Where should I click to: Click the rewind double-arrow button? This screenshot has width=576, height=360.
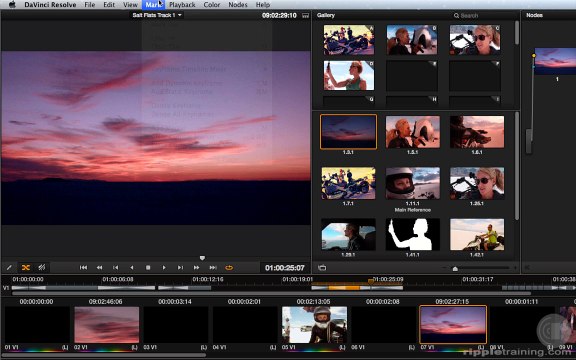[x=100, y=267]
